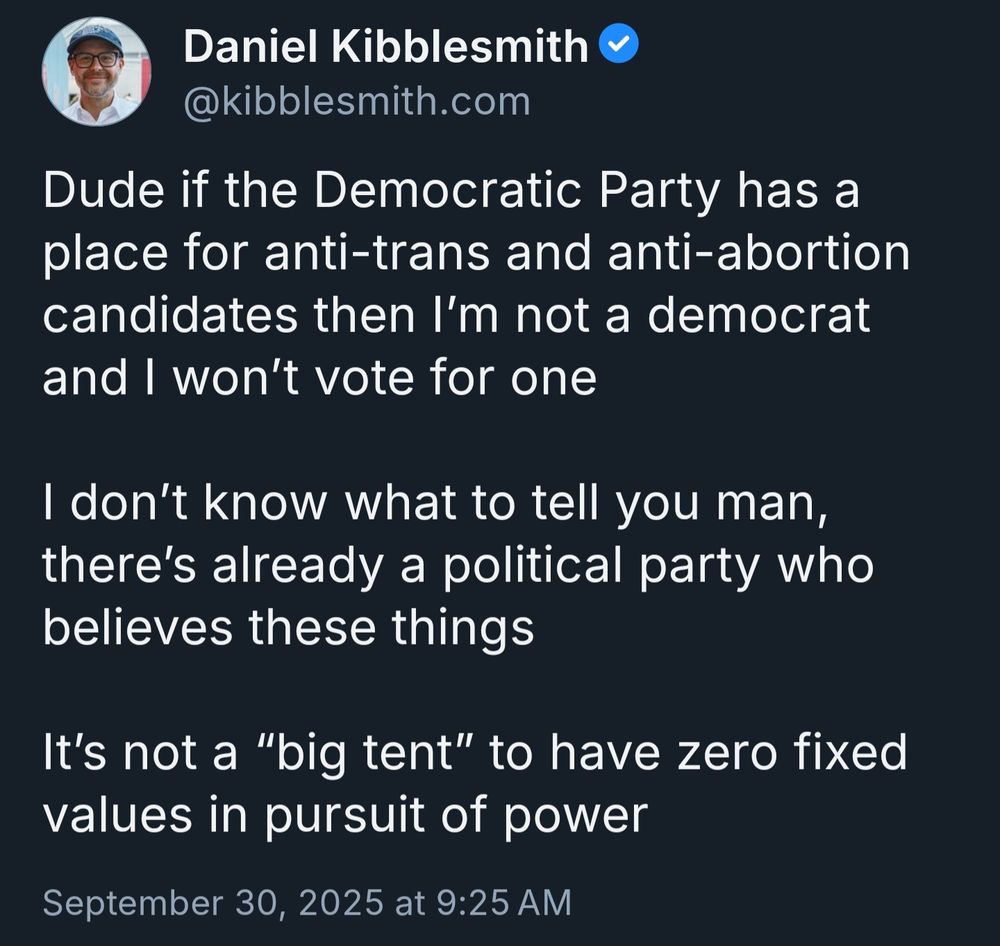
Task: Click the line "I don't know what to tell you man"
Action: (x=436, y=503)
